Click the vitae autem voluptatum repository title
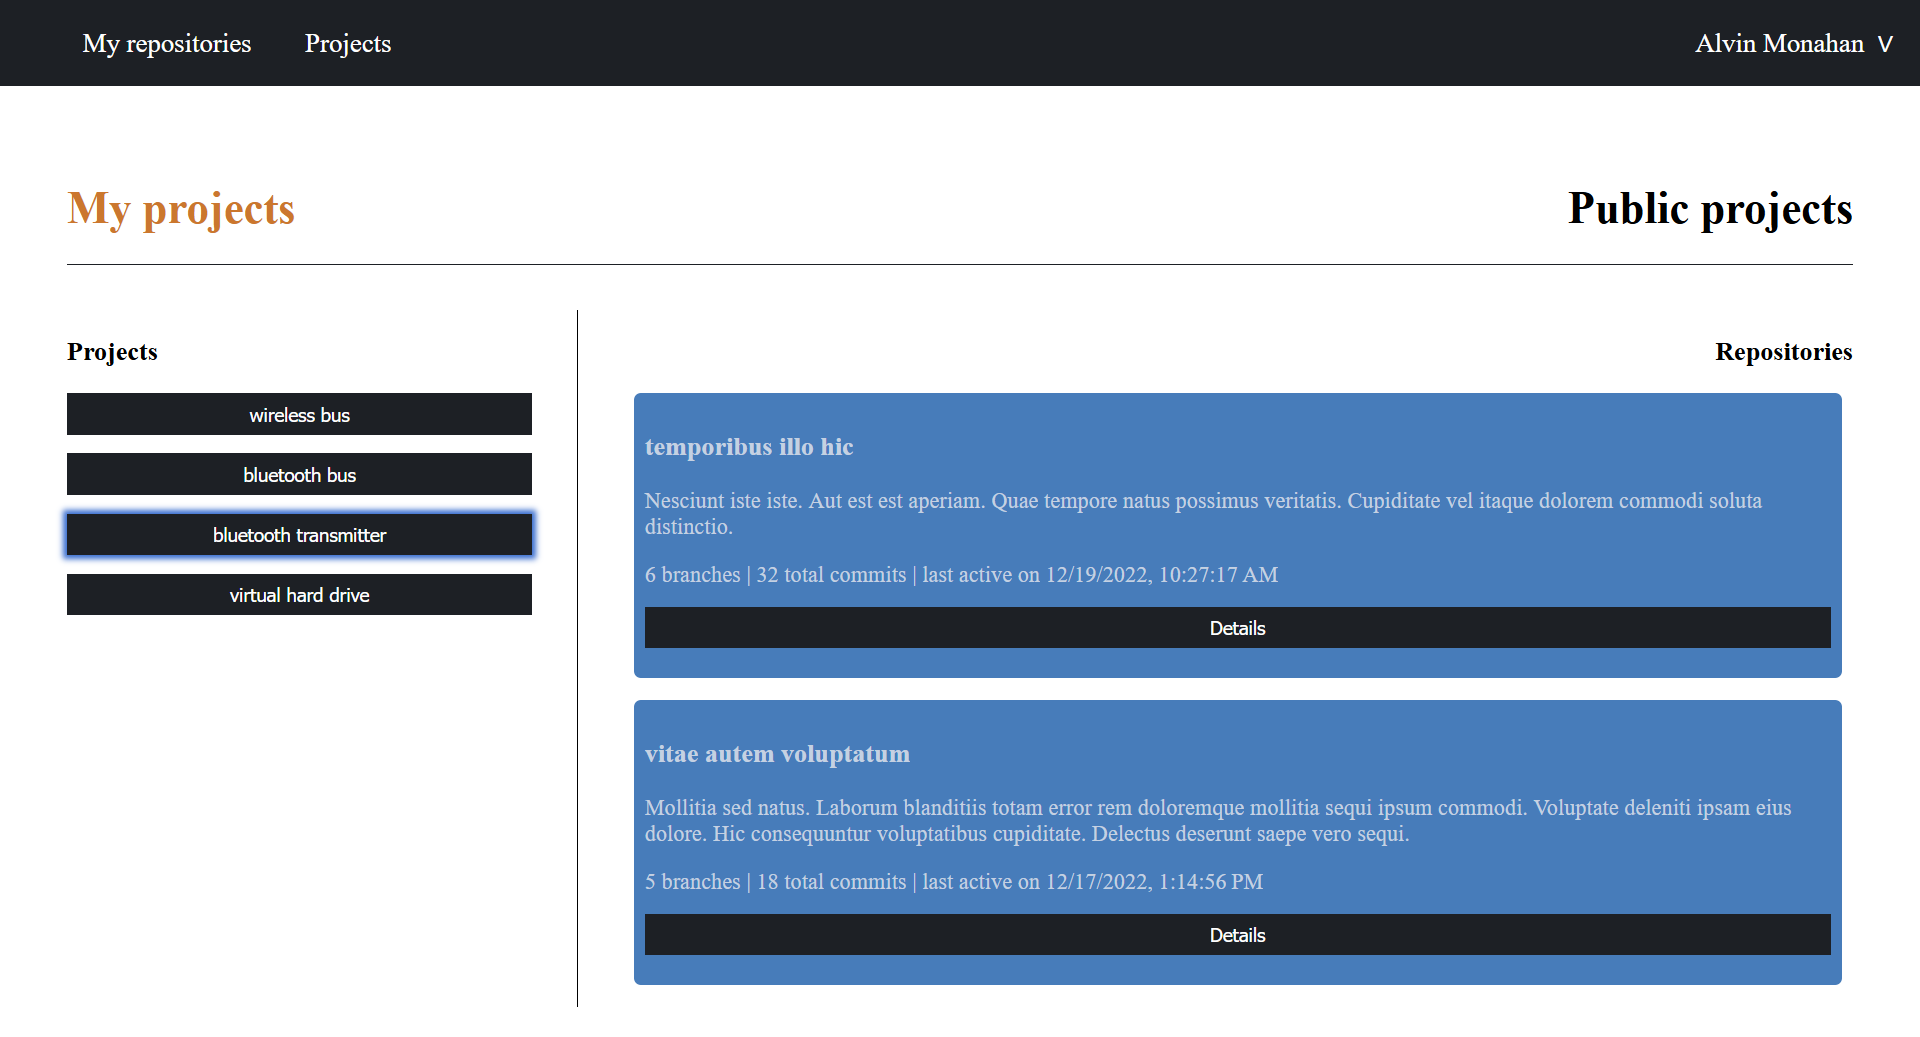 777,754
